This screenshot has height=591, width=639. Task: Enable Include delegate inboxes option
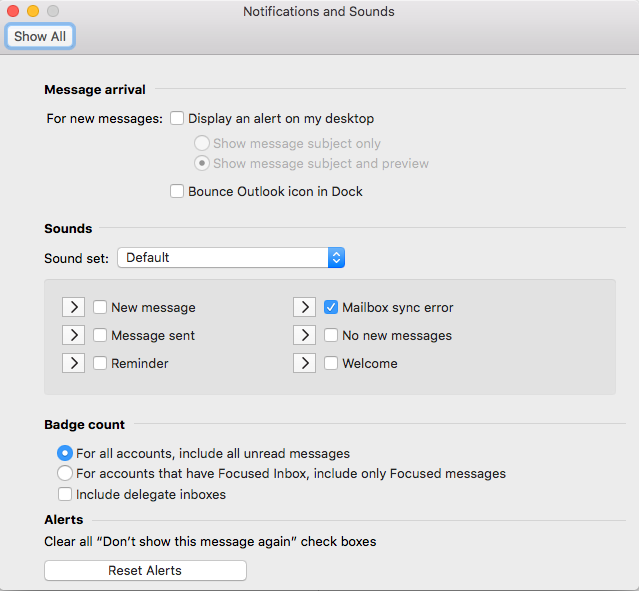tap(65, 494)
